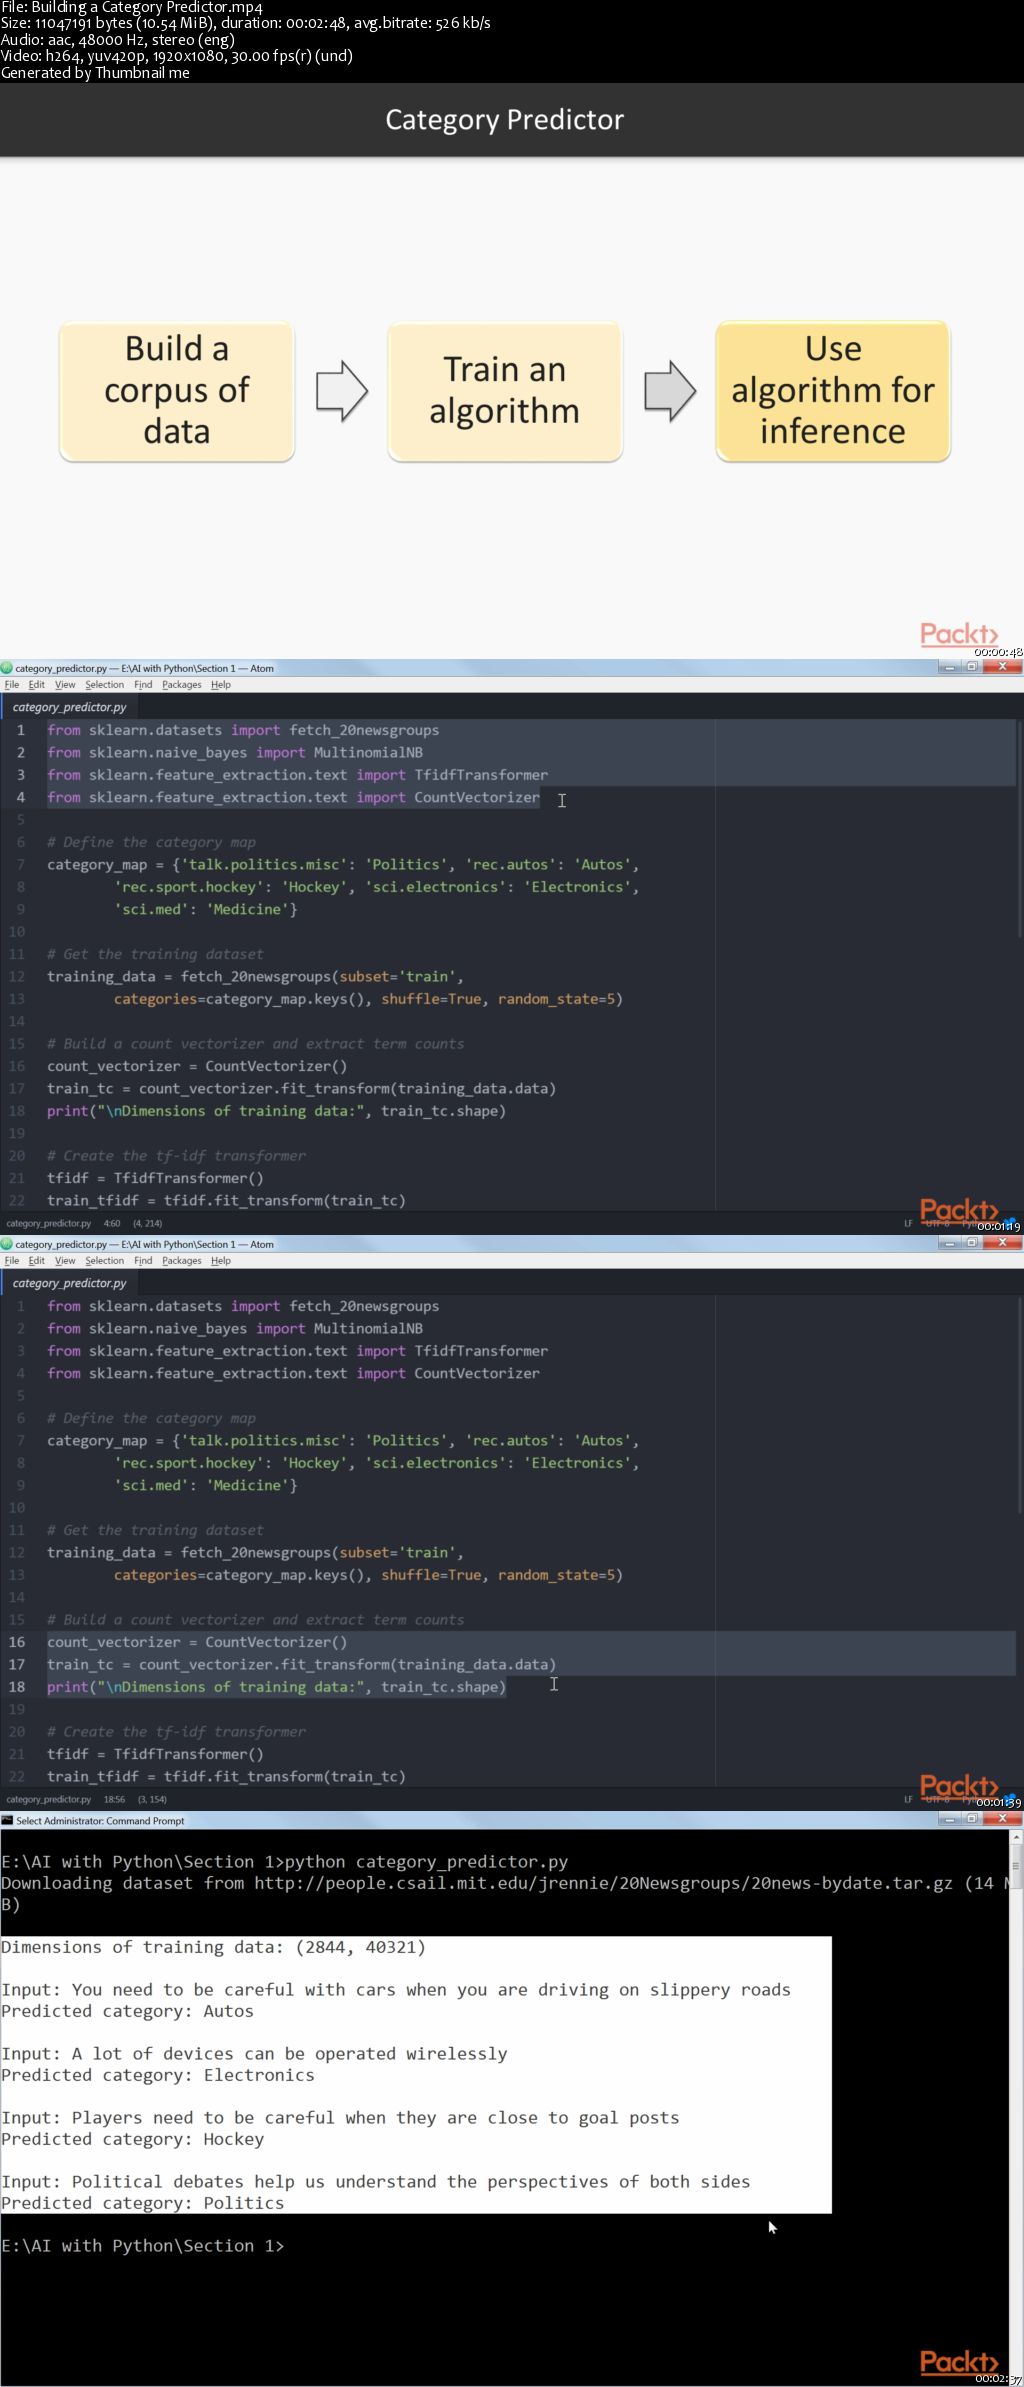This screenshot has width=1024, height=2387.
Task: Click 'Build a corpus of data' slide box
Action: 177,391
